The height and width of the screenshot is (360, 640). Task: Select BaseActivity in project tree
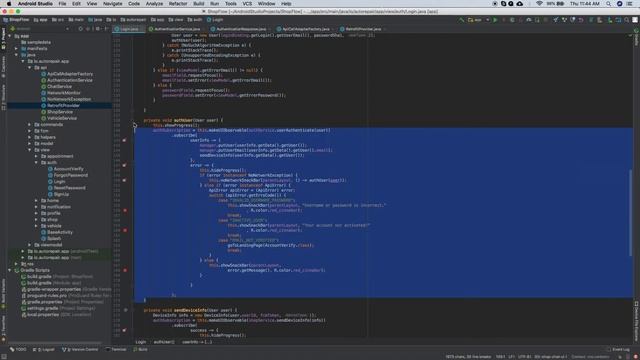[60, 232]
